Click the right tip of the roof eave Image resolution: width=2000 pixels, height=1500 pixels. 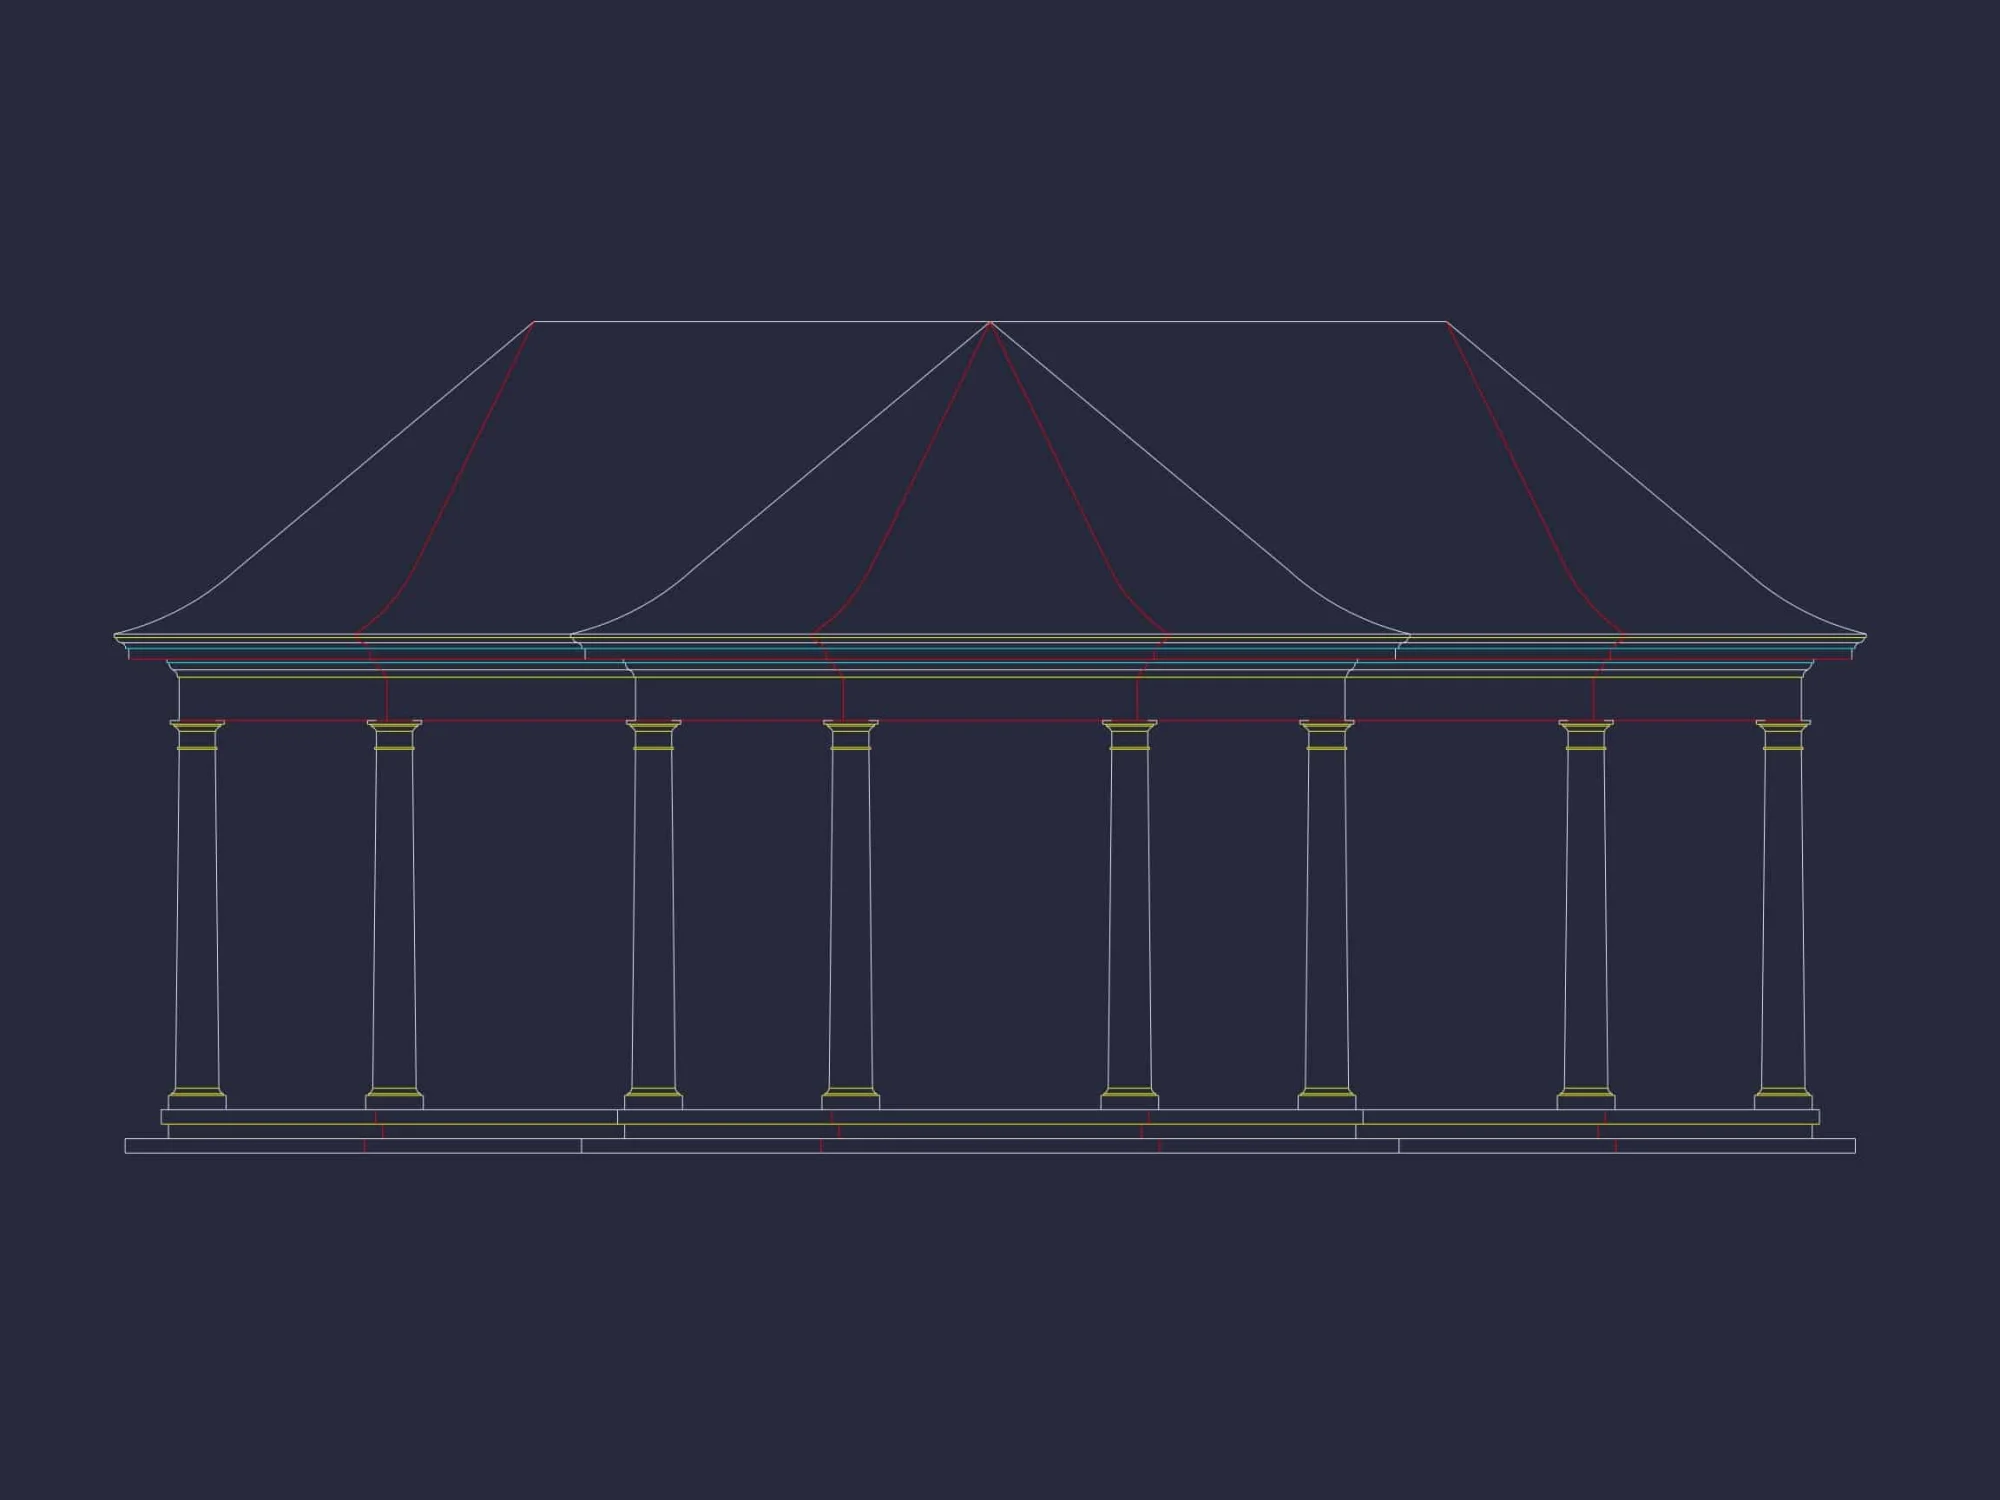(1865, 635)
